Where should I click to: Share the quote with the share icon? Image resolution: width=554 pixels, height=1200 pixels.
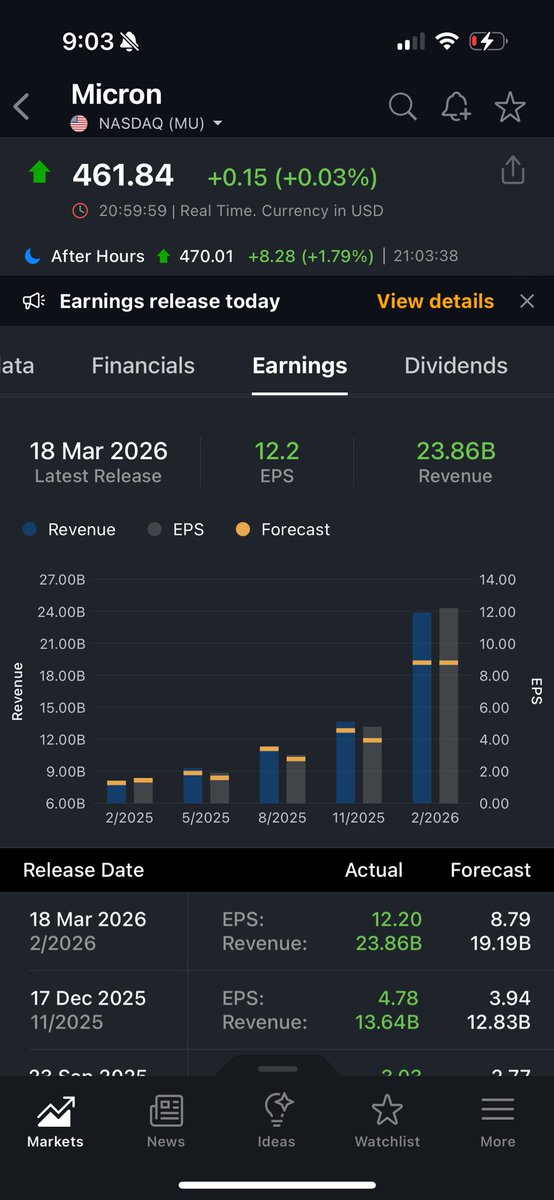point(512,170)
